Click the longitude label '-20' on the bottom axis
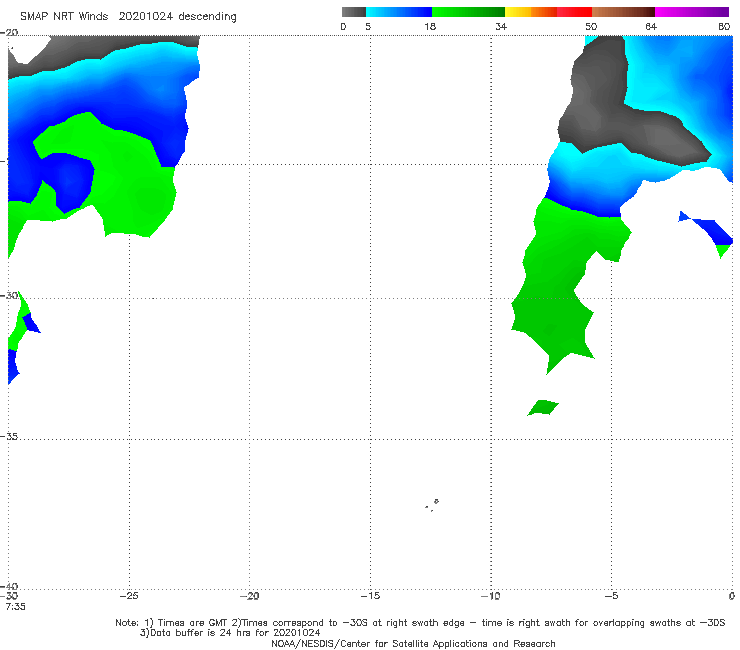The width and height of the screenshot is (740, 650). pos(249,596)
